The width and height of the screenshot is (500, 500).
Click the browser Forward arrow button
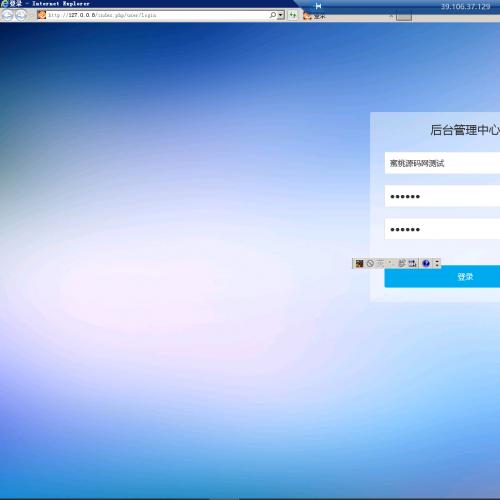(x=21, y=15)
